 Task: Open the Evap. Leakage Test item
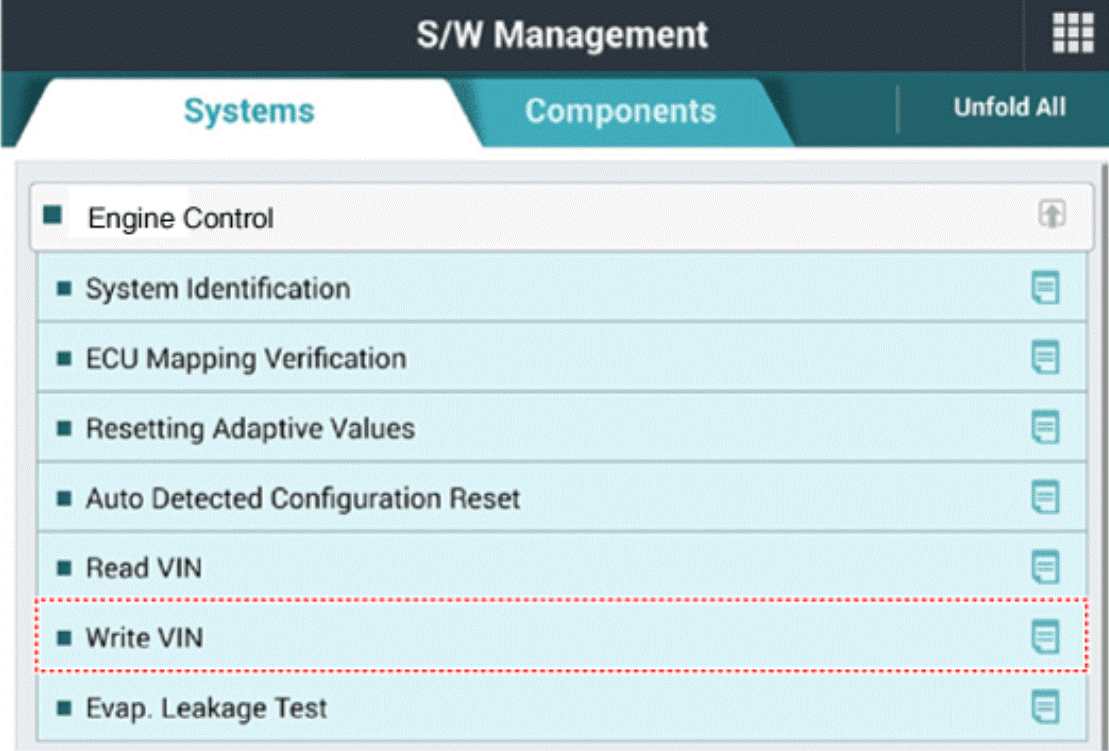tap(206, 708)
